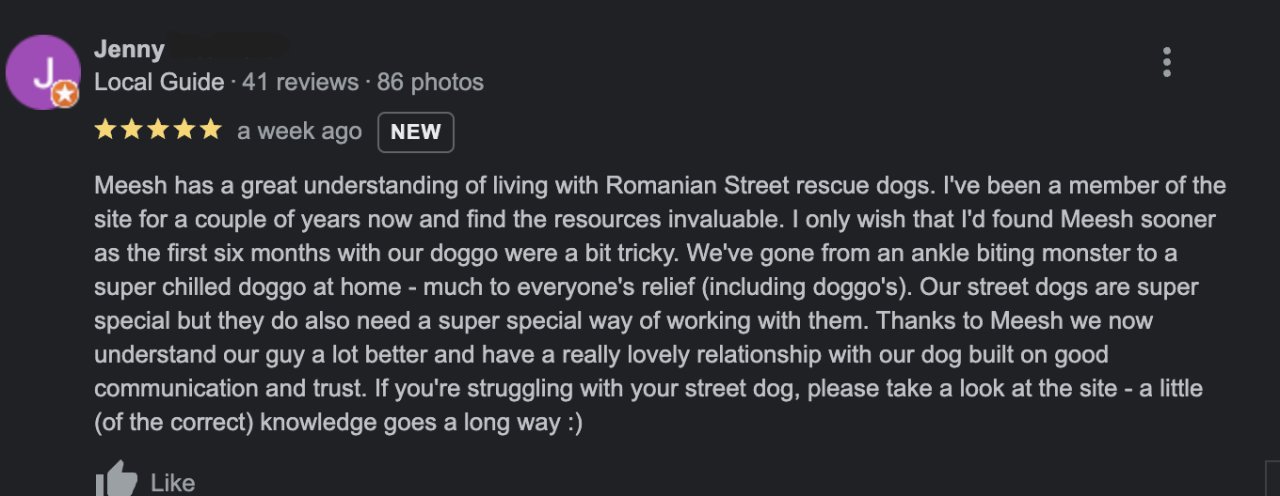Image resolution: width=1280 pixels, height=496 pixels.
Task: Click the NEW badge beside the timestamp
Action: point(415,132)
